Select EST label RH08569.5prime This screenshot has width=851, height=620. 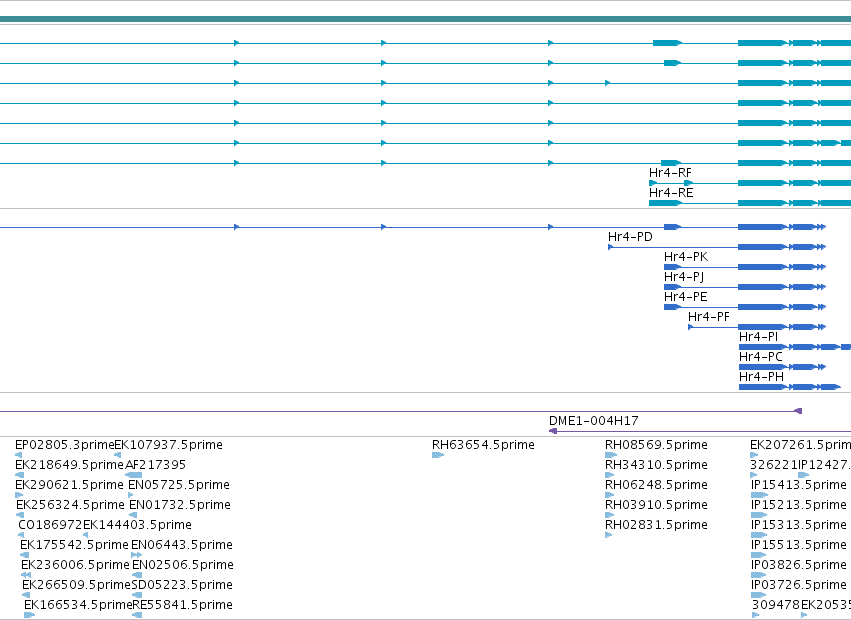(656, 445)
